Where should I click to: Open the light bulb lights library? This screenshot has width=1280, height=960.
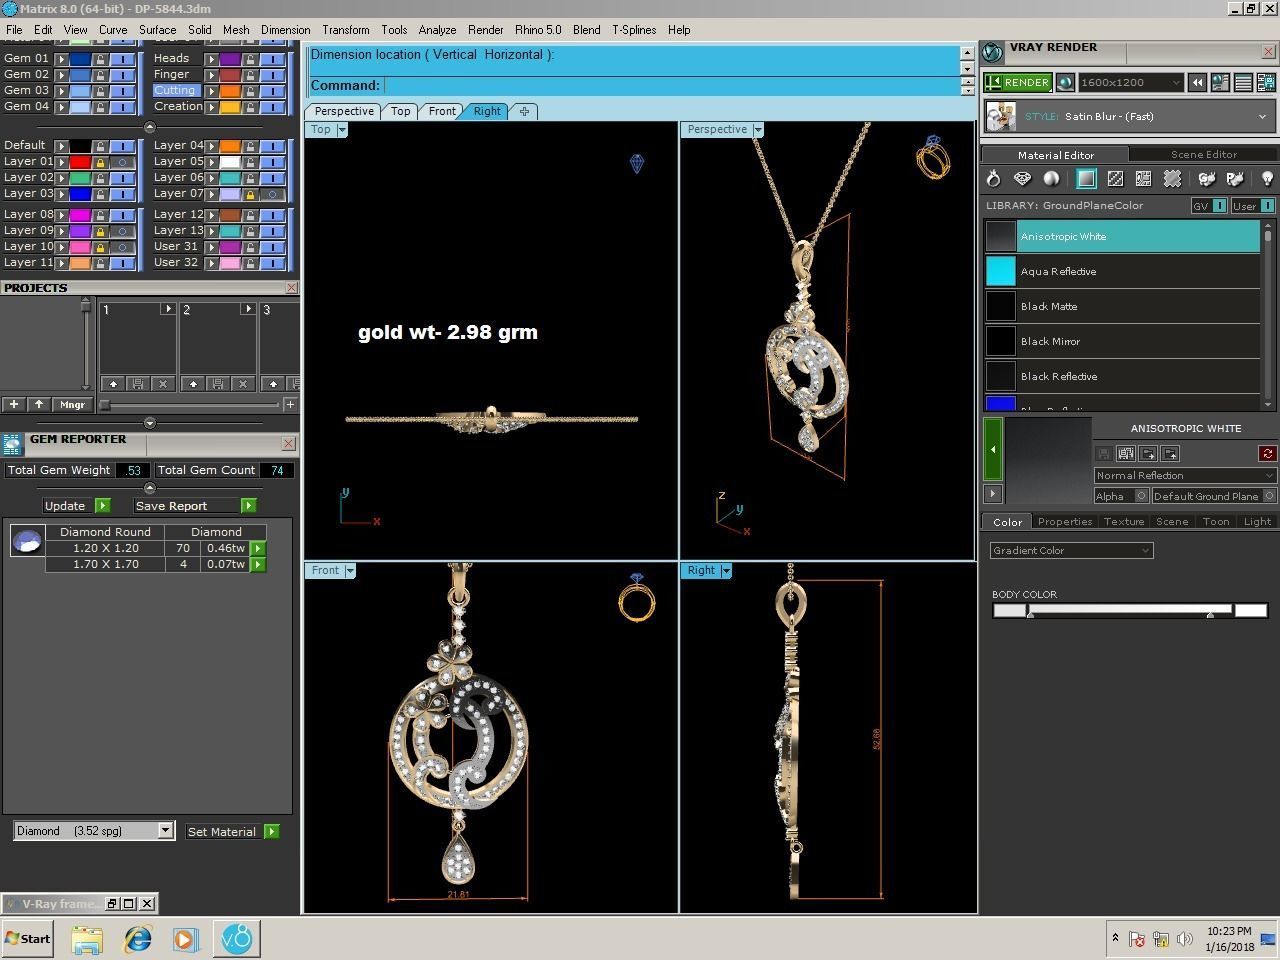[1267, 179]
